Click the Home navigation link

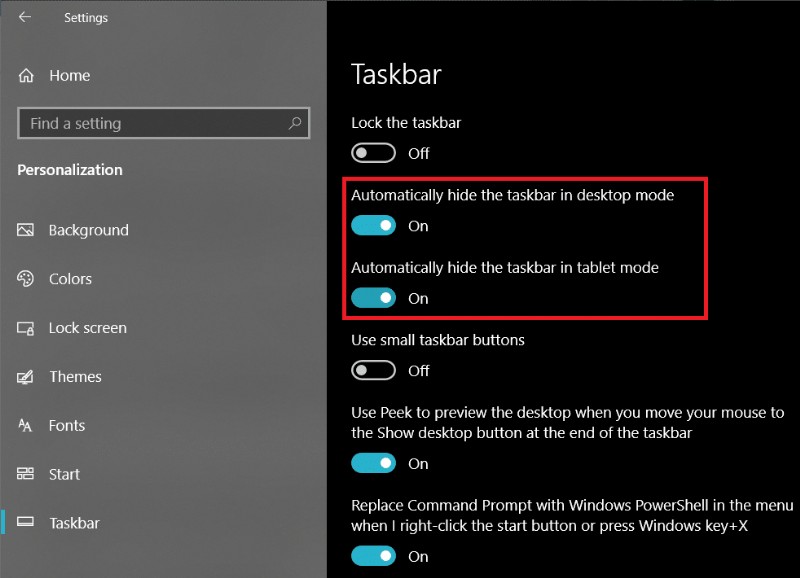[x=69, y=75]
